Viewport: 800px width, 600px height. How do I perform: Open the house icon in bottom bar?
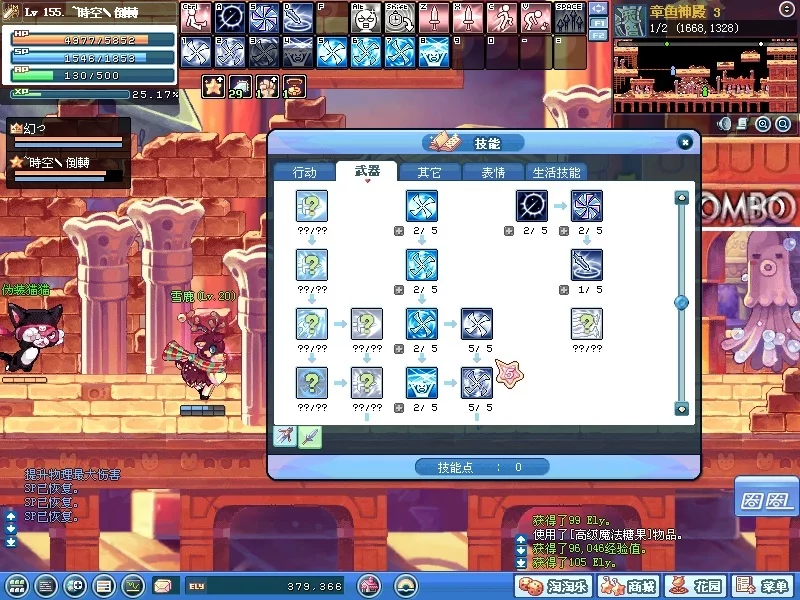click(368, 586)
